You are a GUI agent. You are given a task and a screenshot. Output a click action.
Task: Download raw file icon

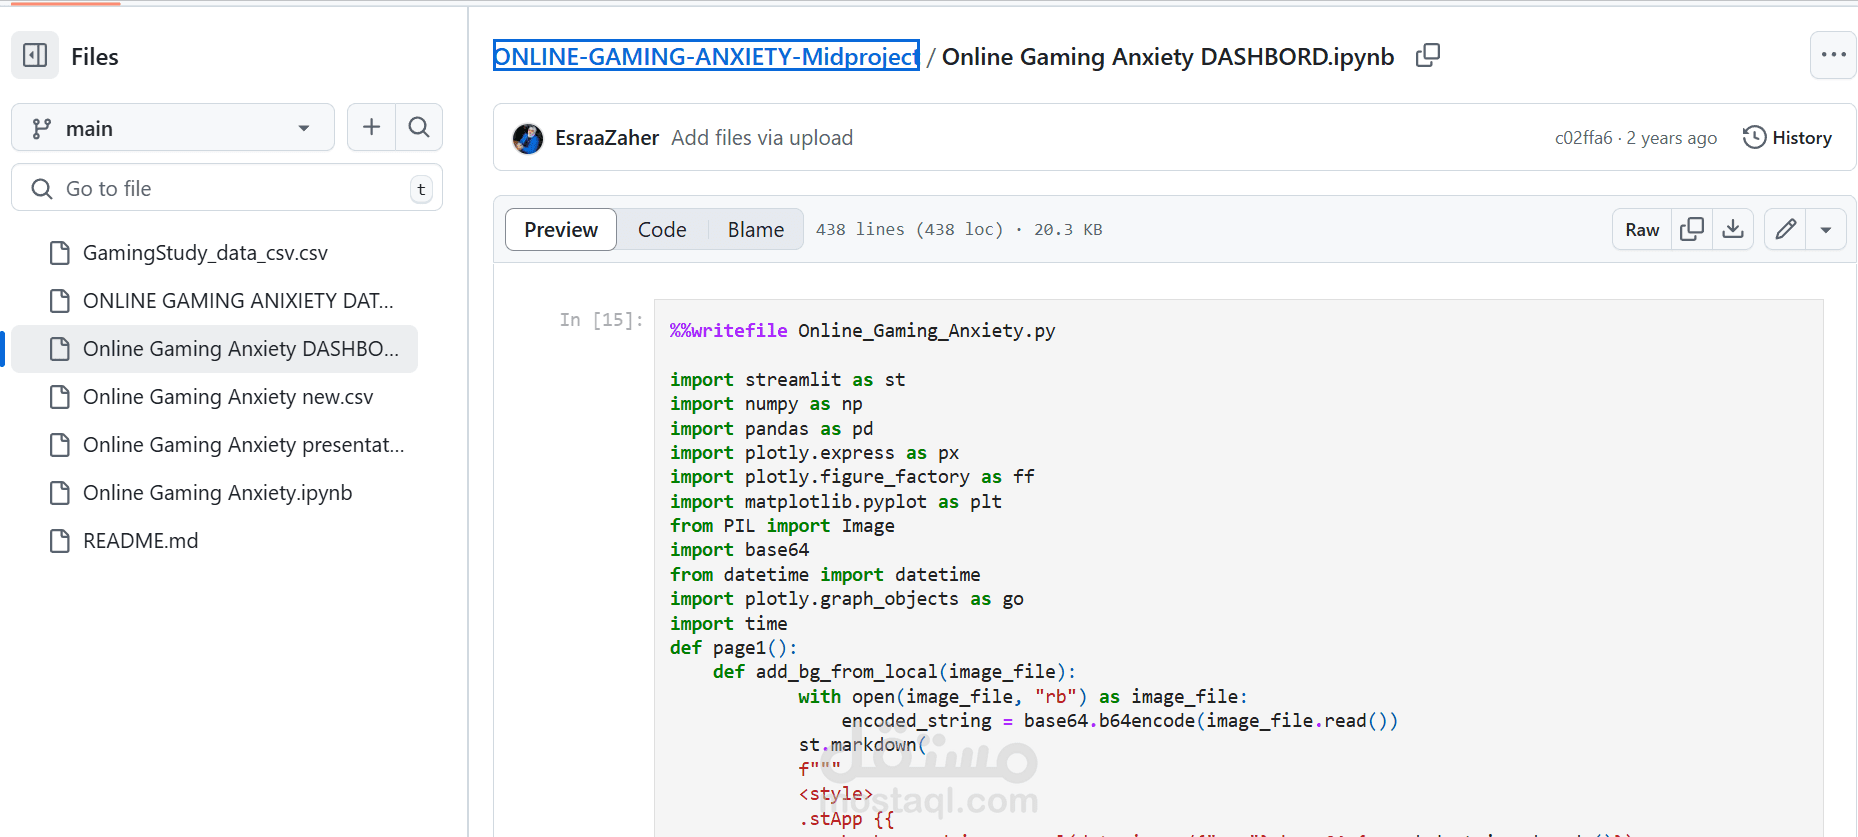(x=1733, y=230)
